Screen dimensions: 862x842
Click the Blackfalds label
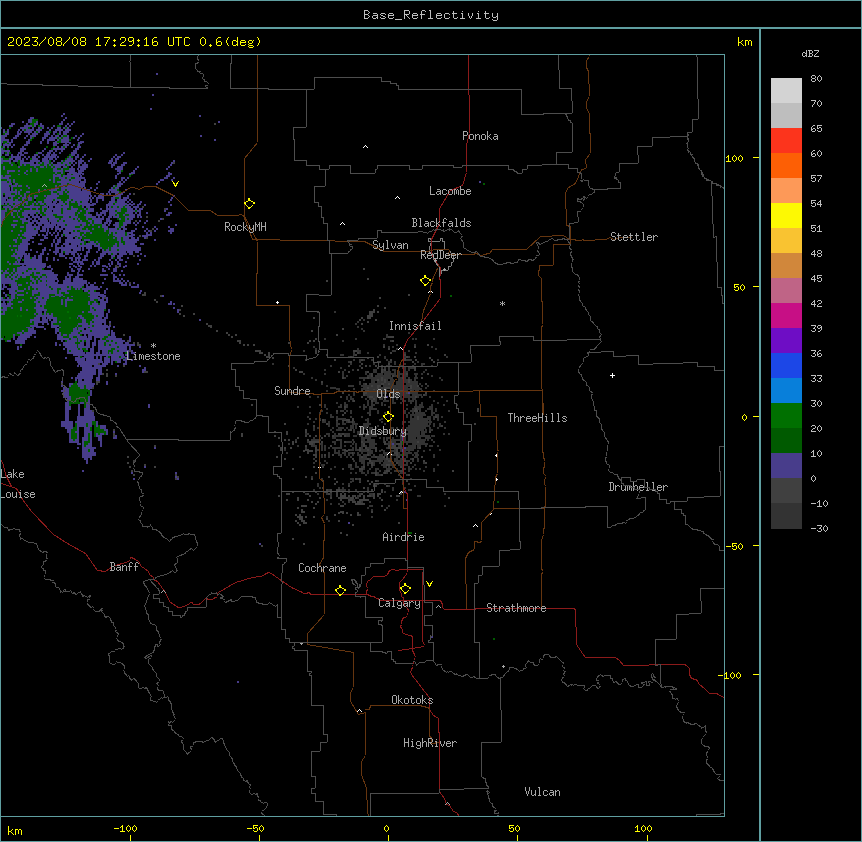[441, 223]
